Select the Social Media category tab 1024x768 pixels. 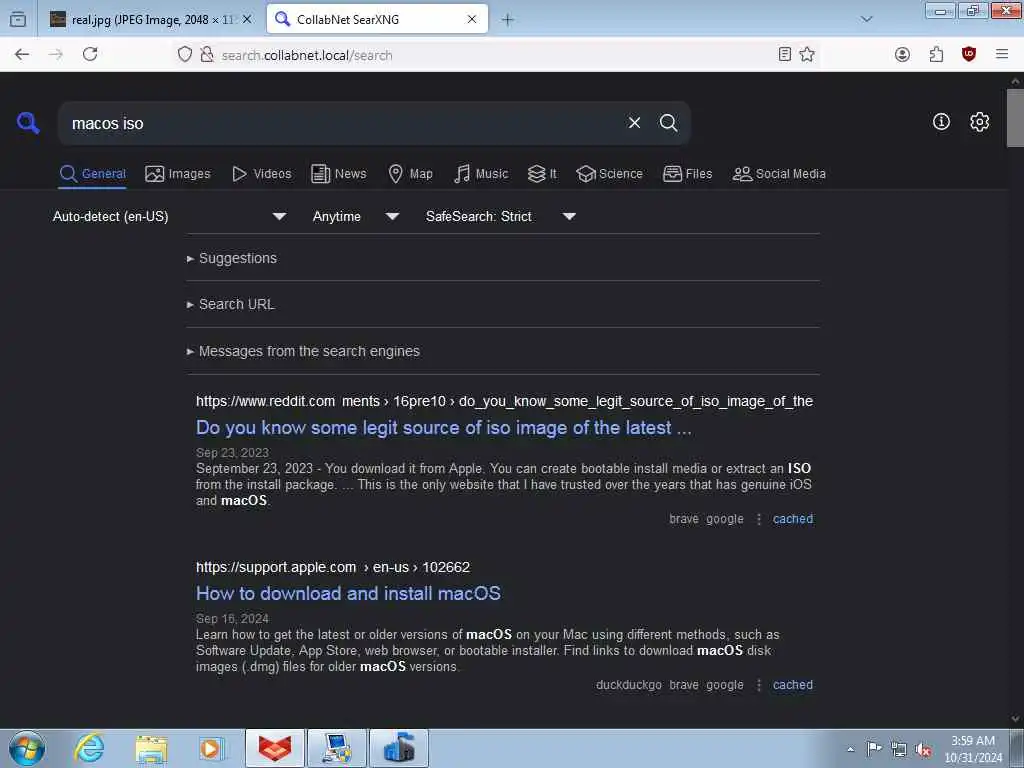click(x=779, y=174)
